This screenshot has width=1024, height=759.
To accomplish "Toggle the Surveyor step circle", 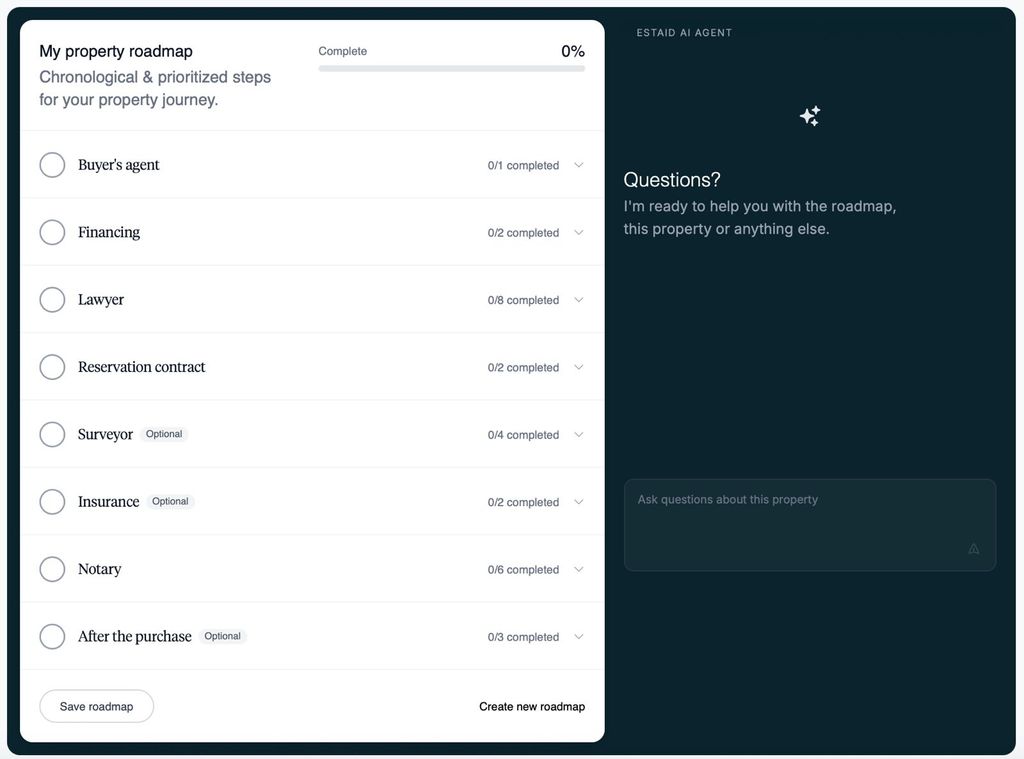I will pyautogui.click(x=52, y=435).
